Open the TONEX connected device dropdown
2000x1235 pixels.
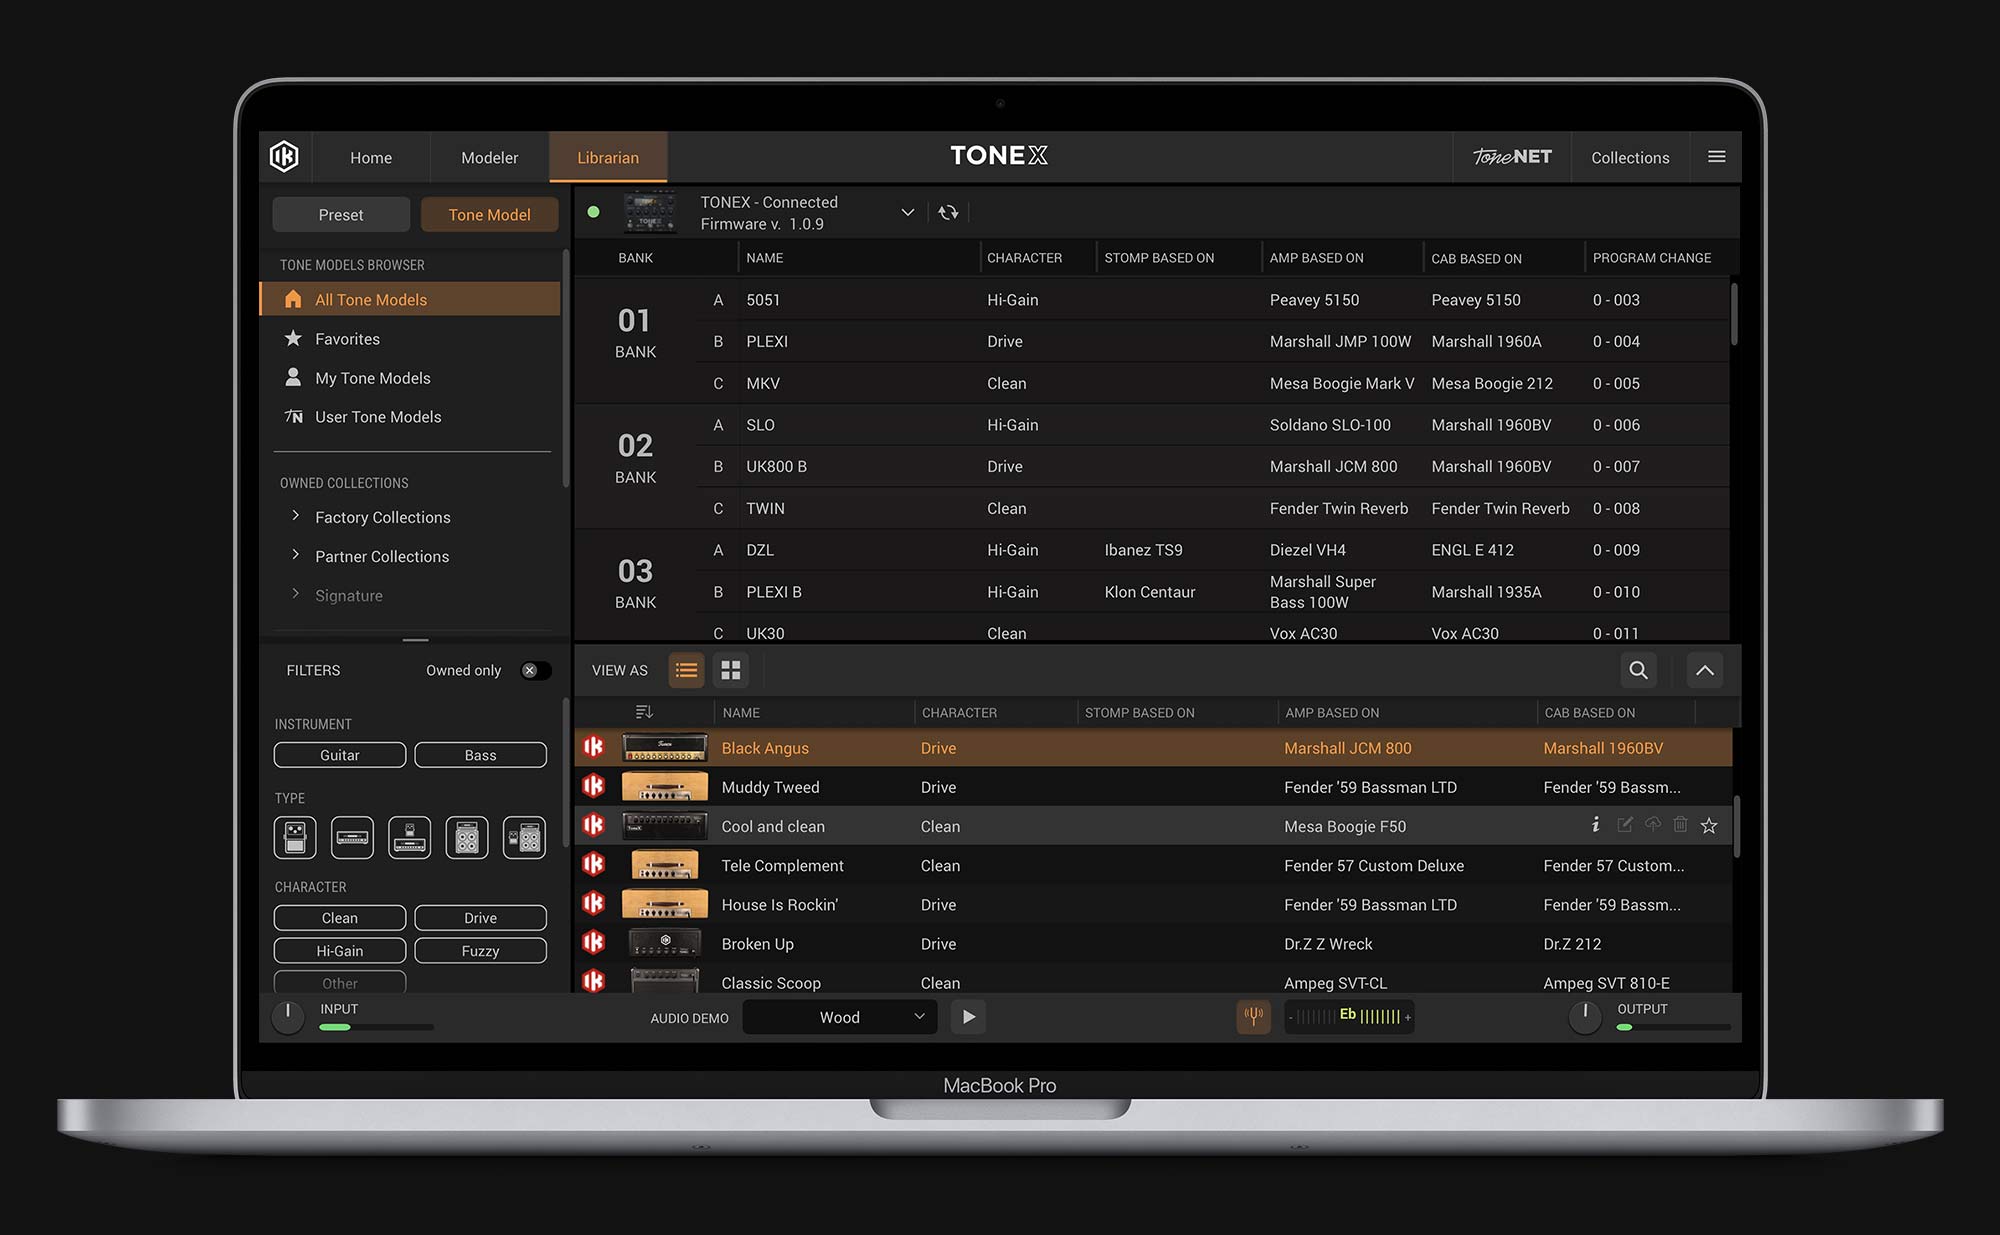[907, 212]
